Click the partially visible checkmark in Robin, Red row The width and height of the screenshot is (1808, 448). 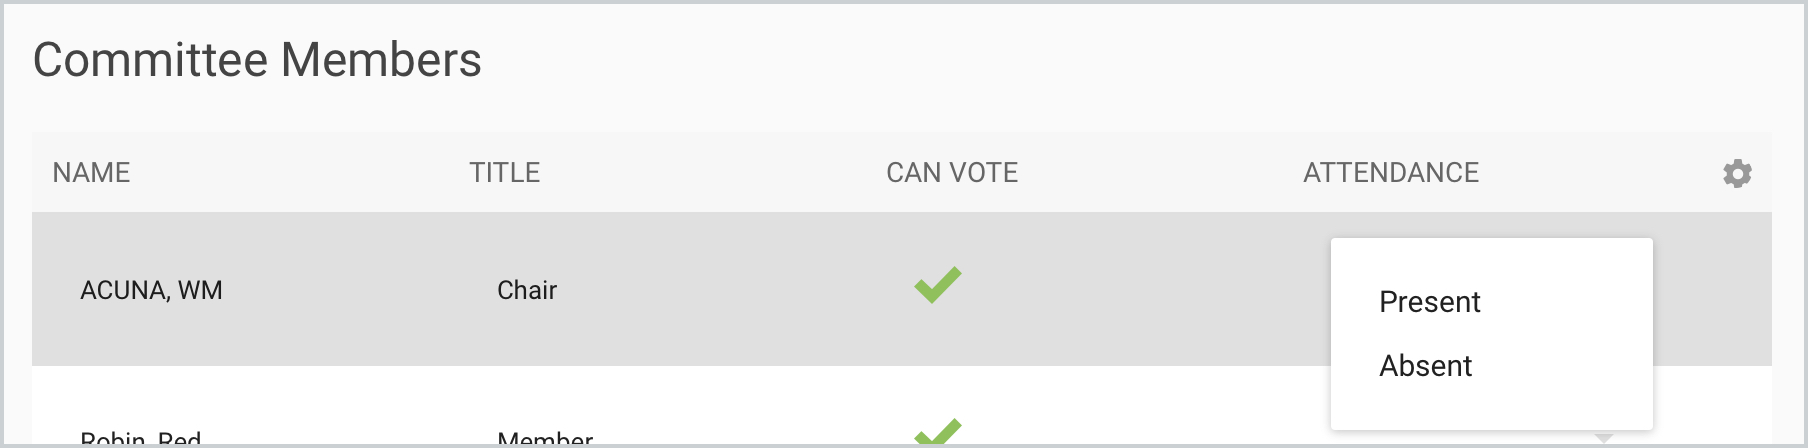(x=937, y=433)
